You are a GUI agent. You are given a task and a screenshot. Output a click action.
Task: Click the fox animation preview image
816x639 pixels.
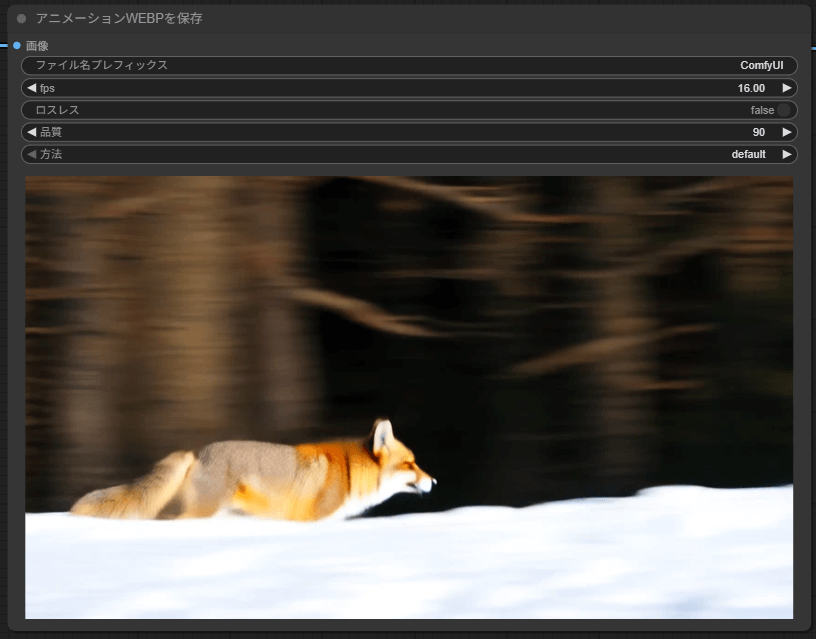click(409, 398)
